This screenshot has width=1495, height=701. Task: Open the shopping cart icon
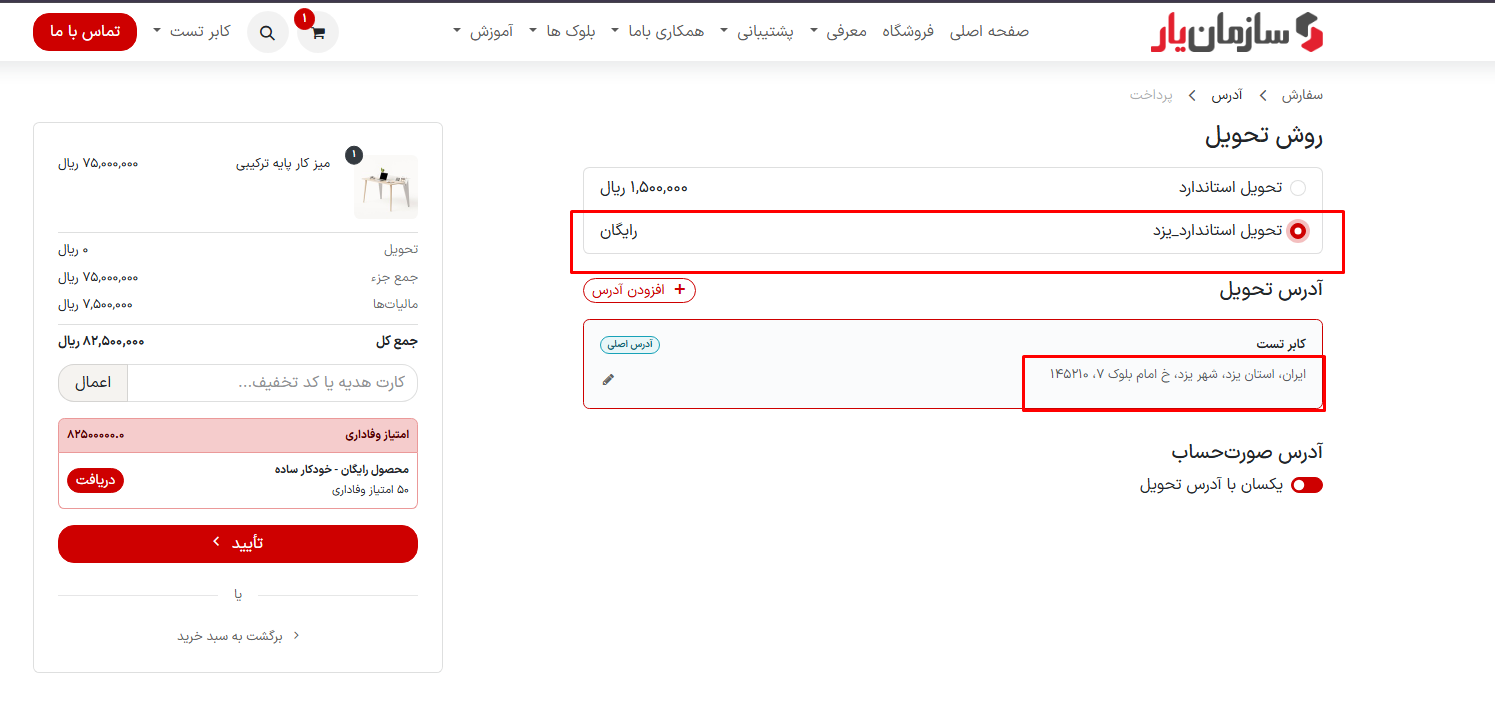click(x=318, y=32)
